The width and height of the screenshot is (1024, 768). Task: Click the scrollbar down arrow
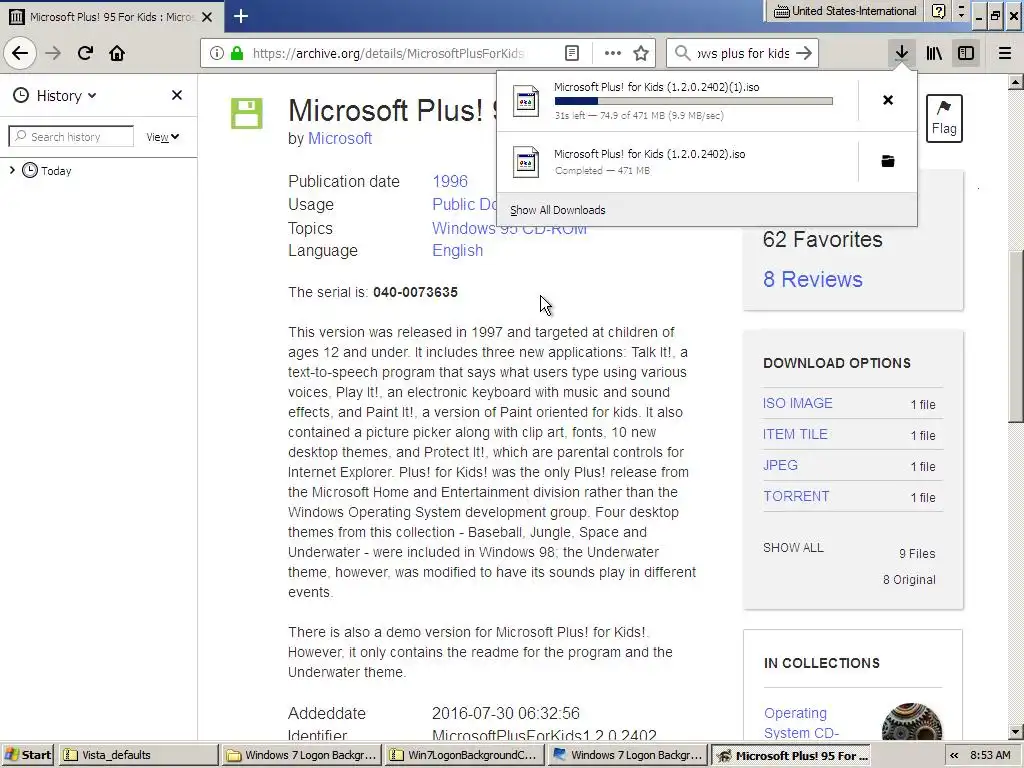1015,733
